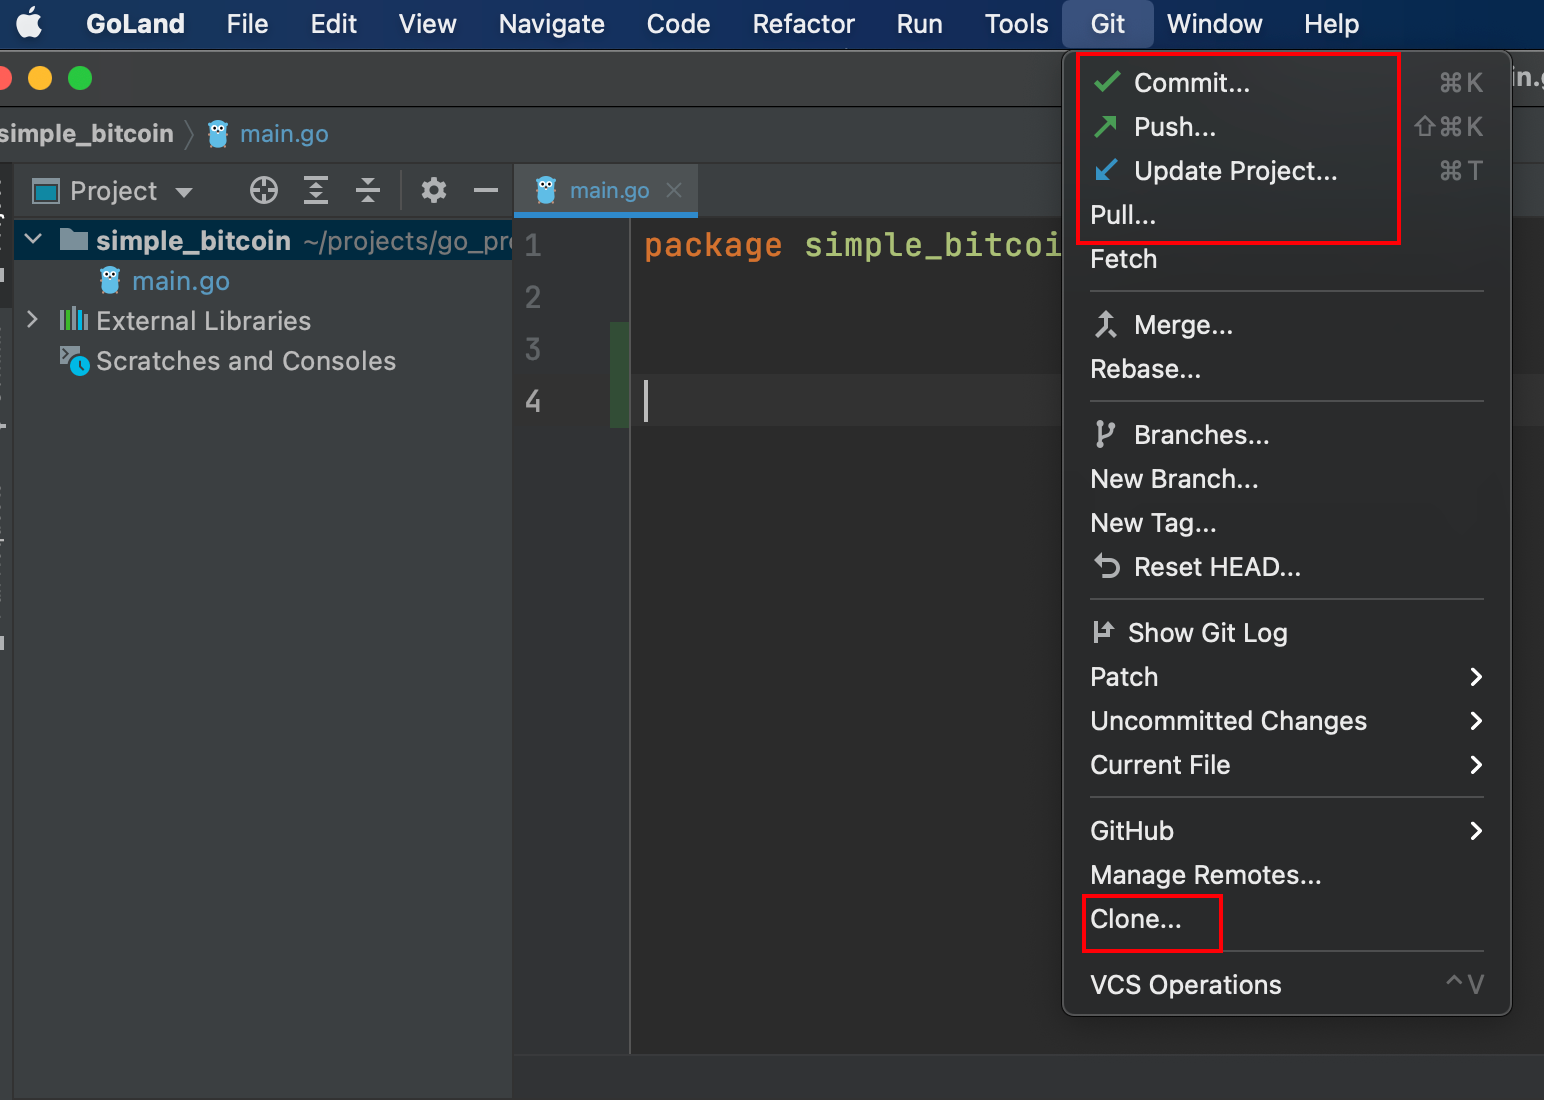Click Select Opened File target icon
Viewport: 1544px width, 1100px height.
click(263, 190)
